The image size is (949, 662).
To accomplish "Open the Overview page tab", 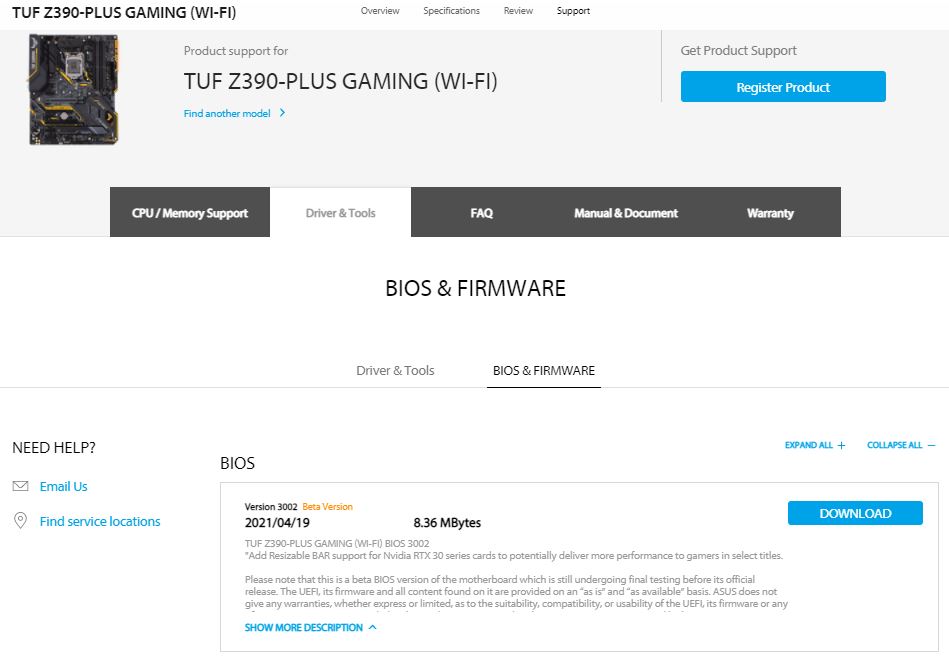I will coord(380,11).
